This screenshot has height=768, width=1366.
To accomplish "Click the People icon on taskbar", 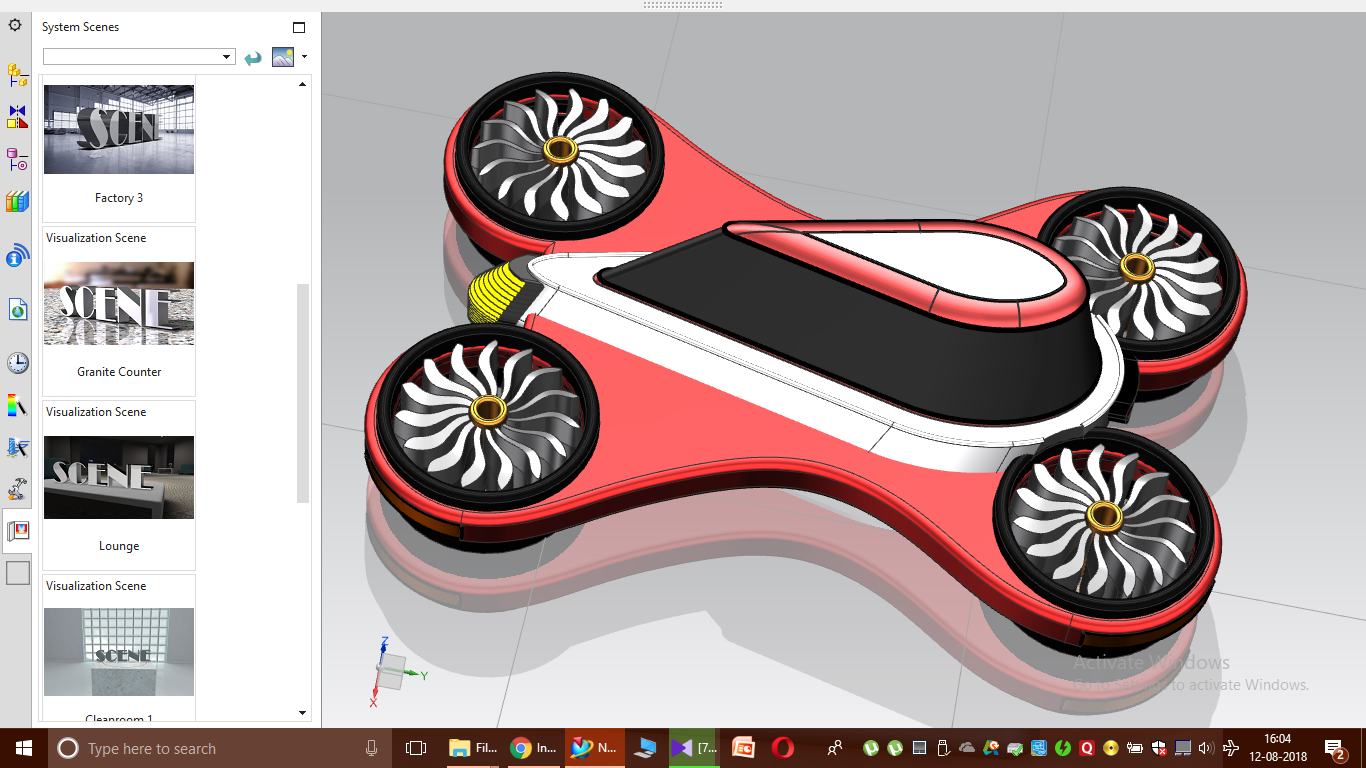I will point(835,748).
